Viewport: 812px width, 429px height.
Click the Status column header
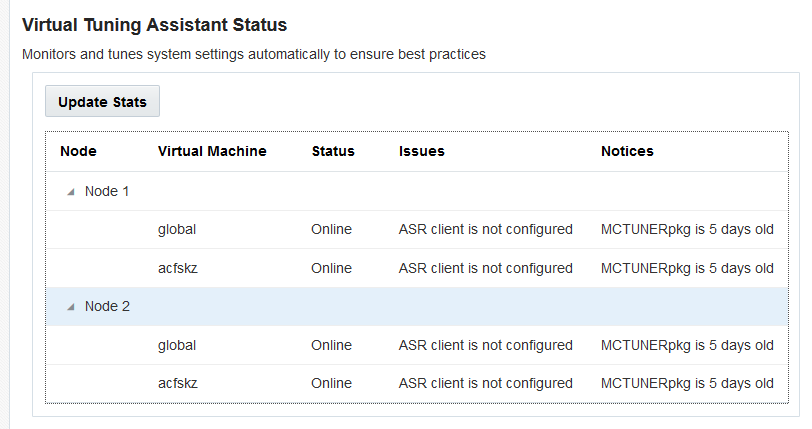333,151
